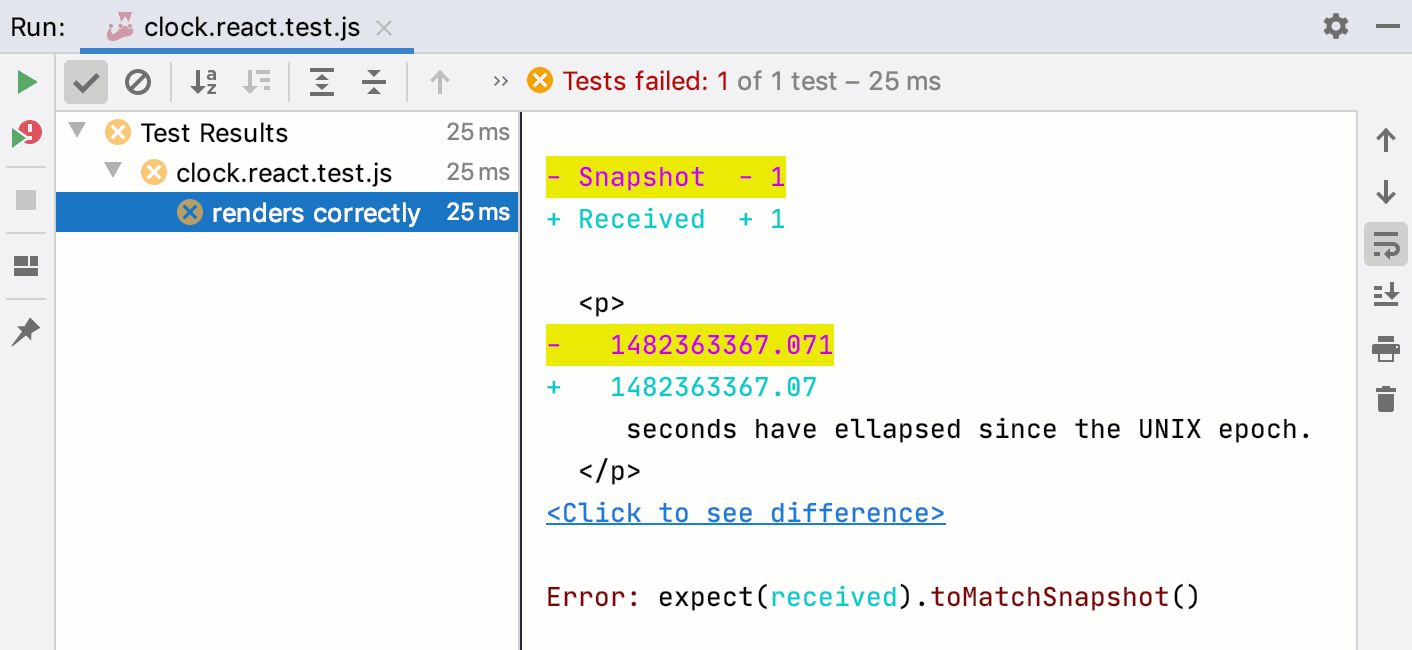Toggle visibility of ignored tests
Image resolution: width=1412 pixels, height=650 pixels.
139,81
